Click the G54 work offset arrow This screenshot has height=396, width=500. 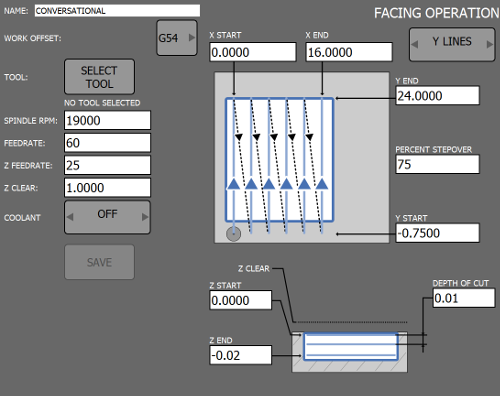[192, 37]
